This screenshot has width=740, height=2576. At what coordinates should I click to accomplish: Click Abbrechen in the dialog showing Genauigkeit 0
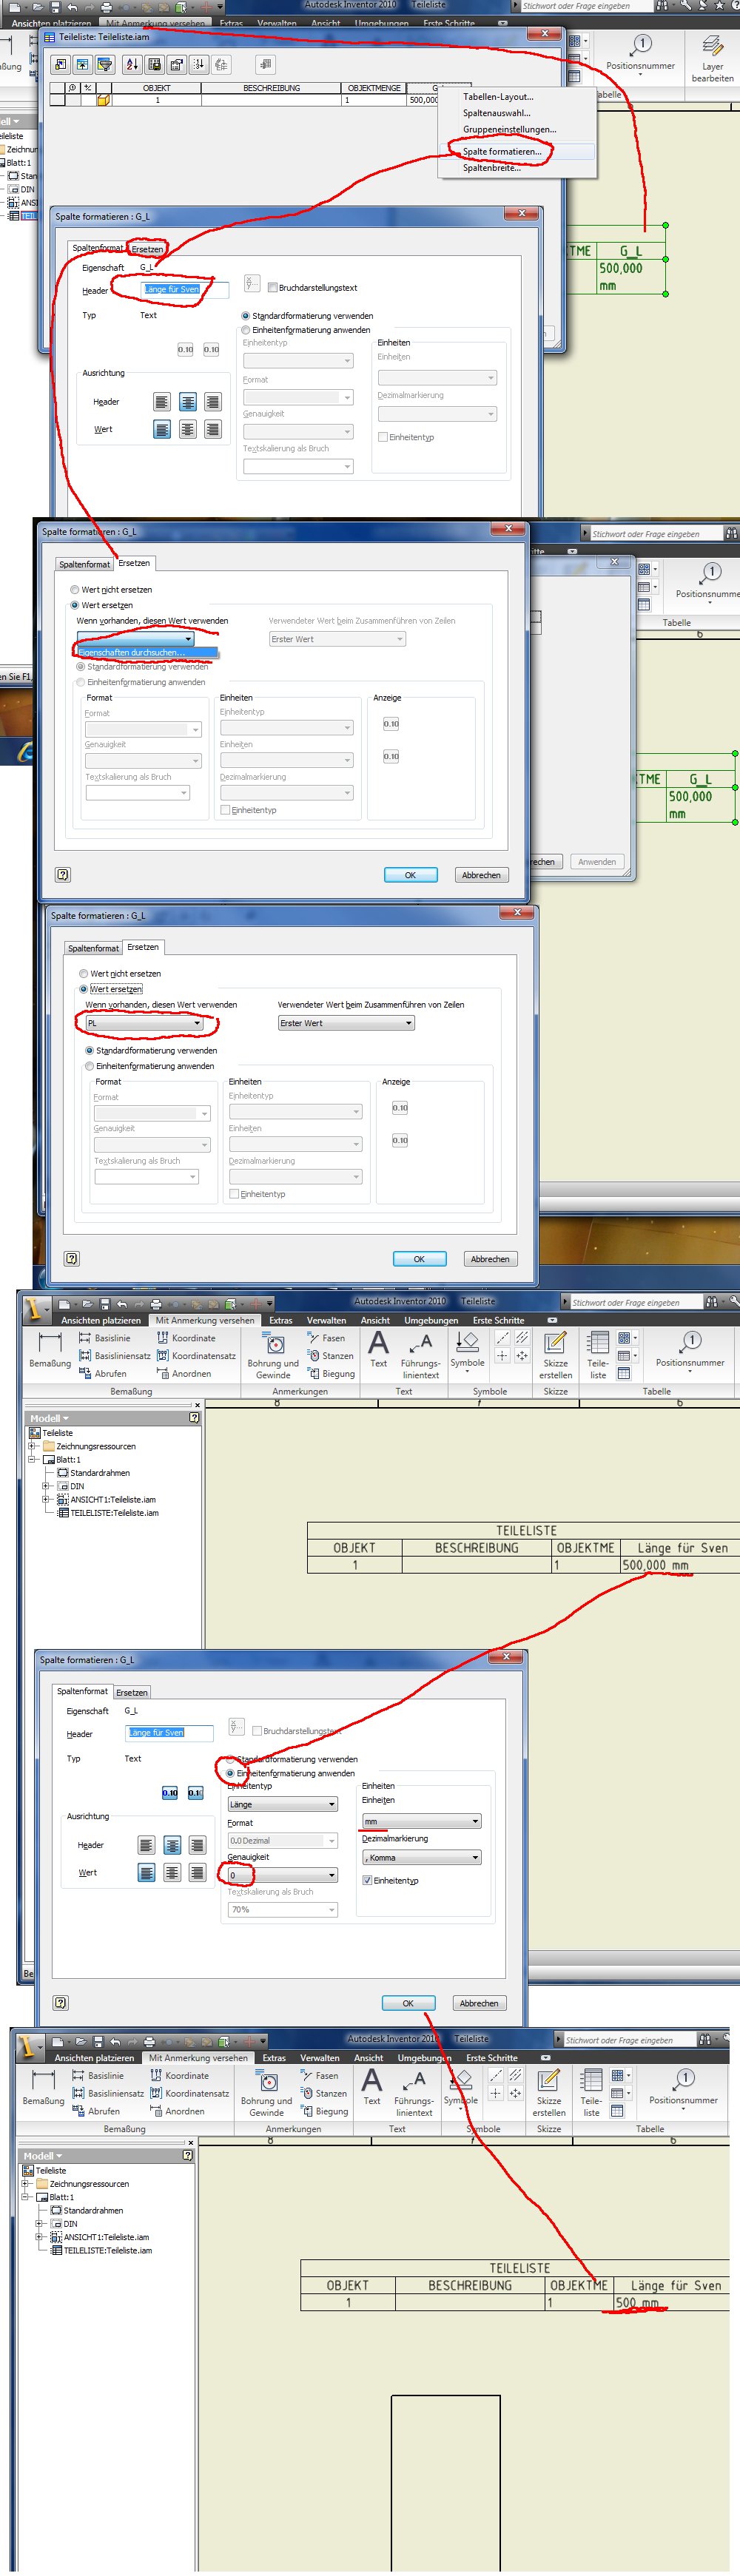coord(479,2003)
